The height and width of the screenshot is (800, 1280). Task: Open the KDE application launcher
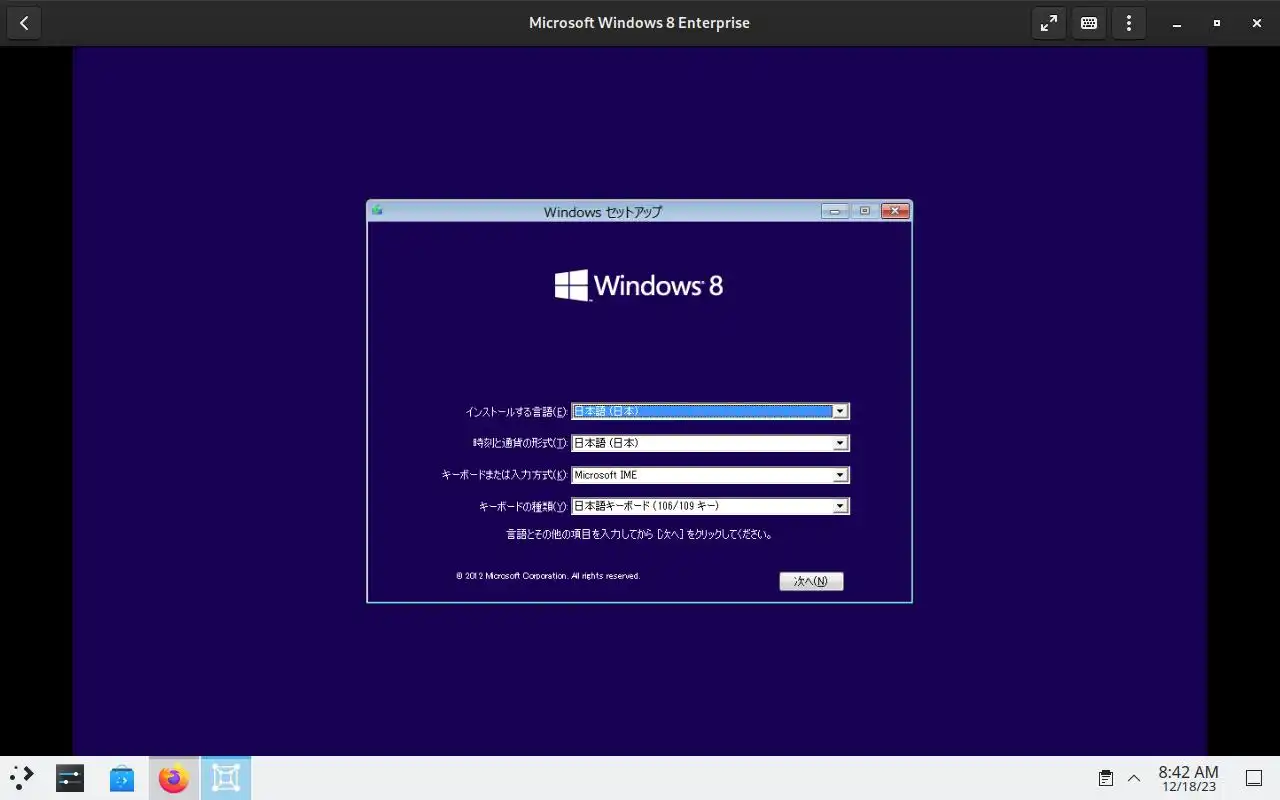tap(22, 778)
